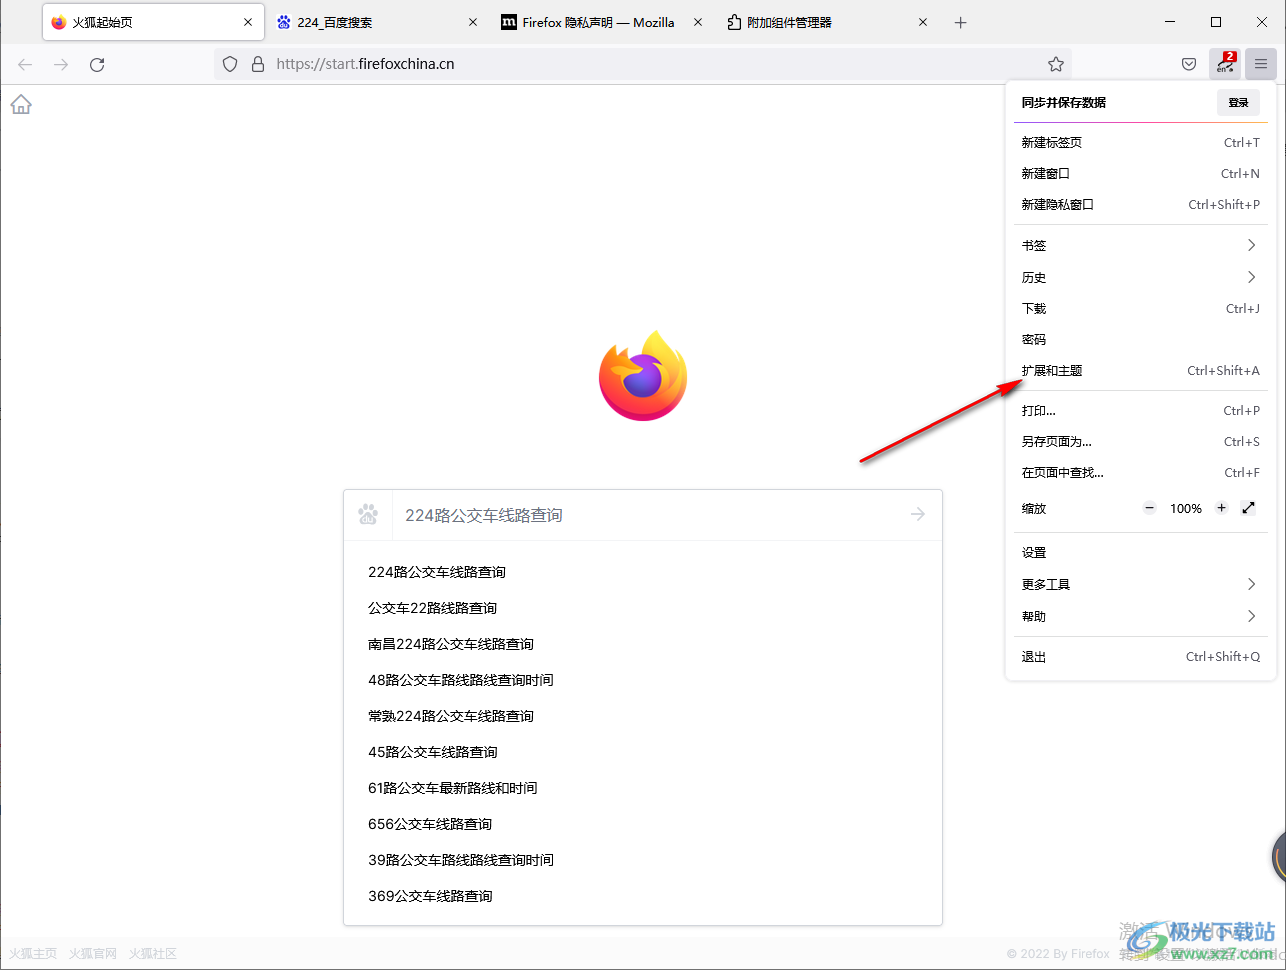Expand the 更多工具 submenu
Image resolution: width=1286 pixels, height=970 pixels.
coord(1140,584)
